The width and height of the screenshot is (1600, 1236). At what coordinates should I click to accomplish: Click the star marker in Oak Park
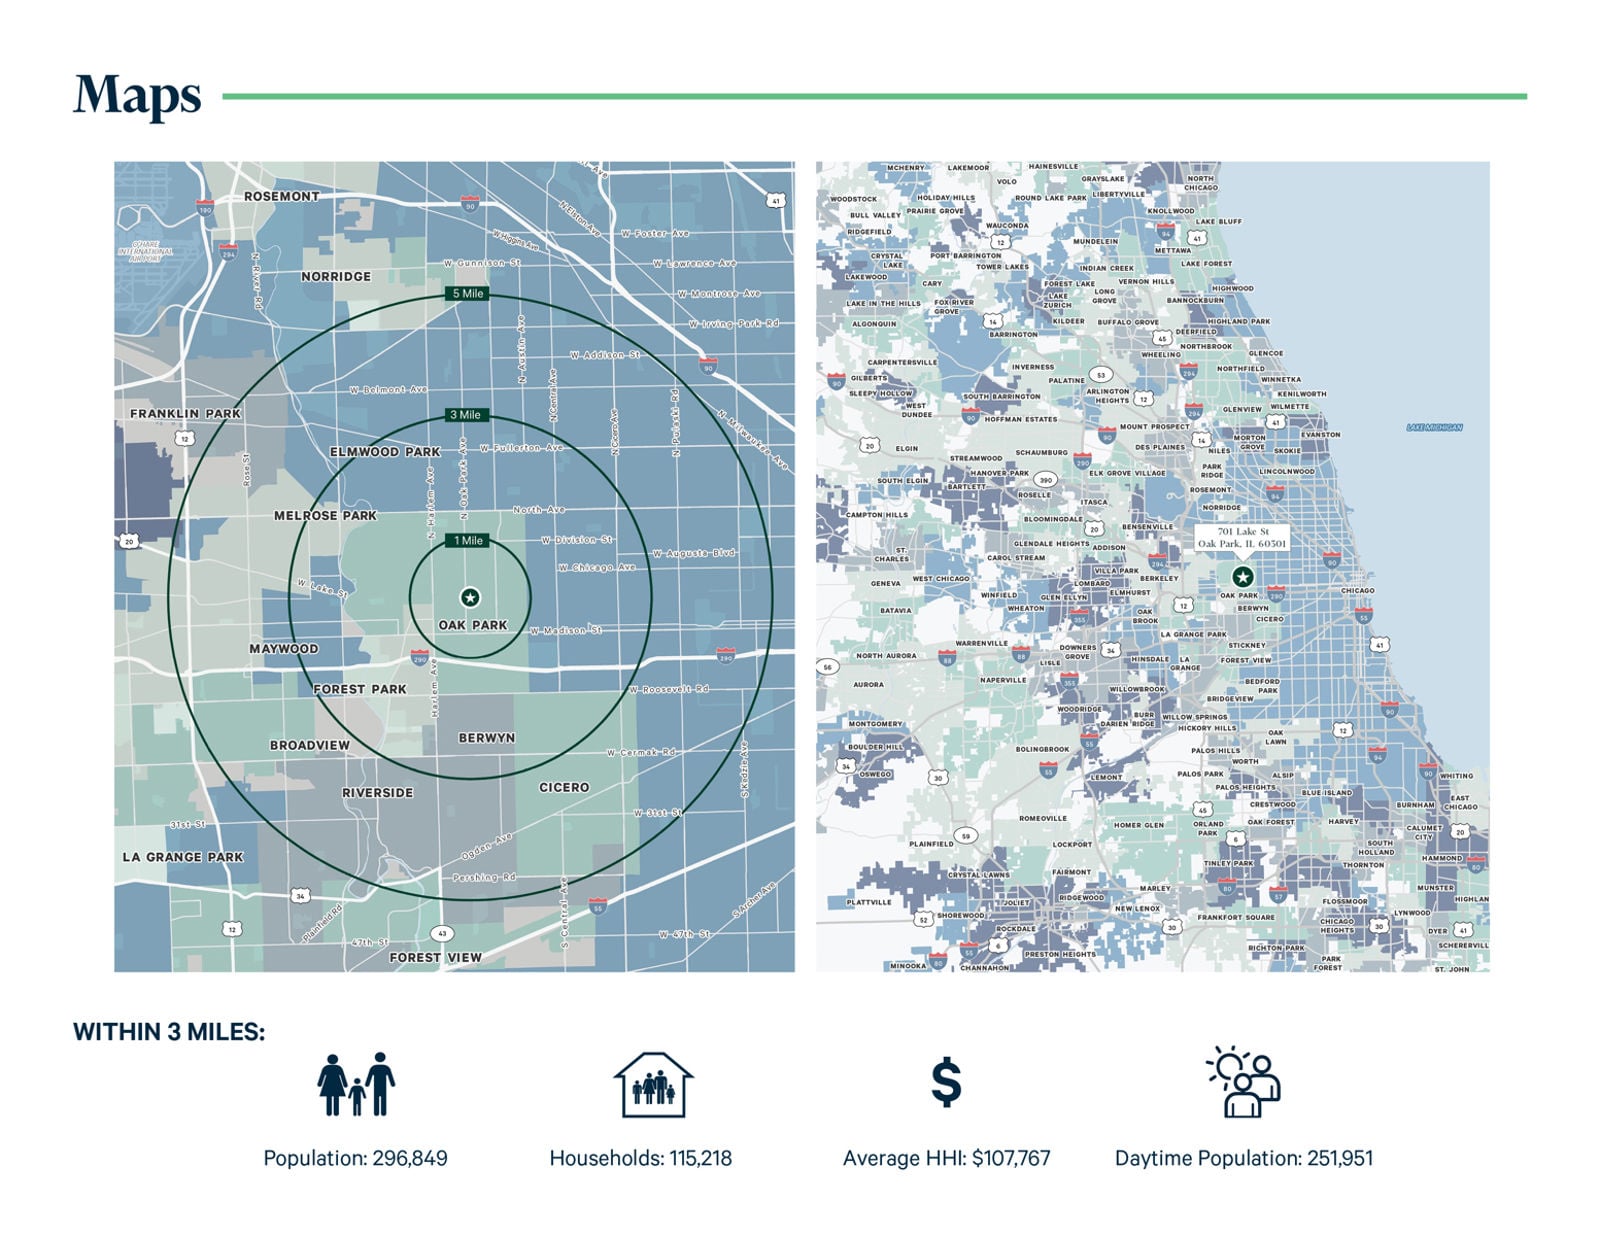tap(470, 597)
